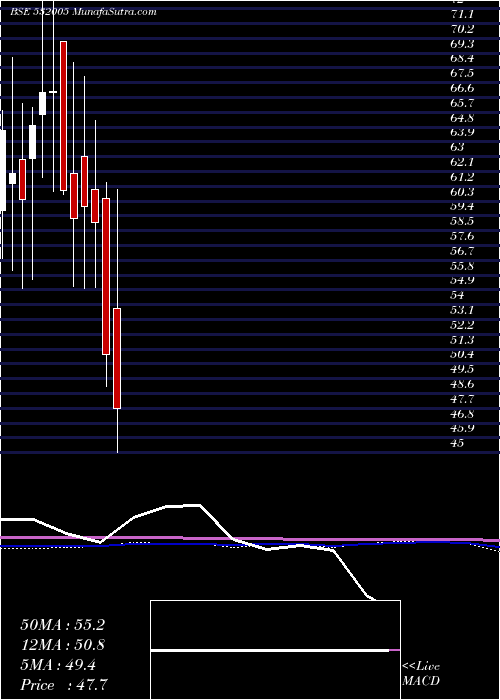Select the 12MA : 50.8 readout

click(62, 645)
